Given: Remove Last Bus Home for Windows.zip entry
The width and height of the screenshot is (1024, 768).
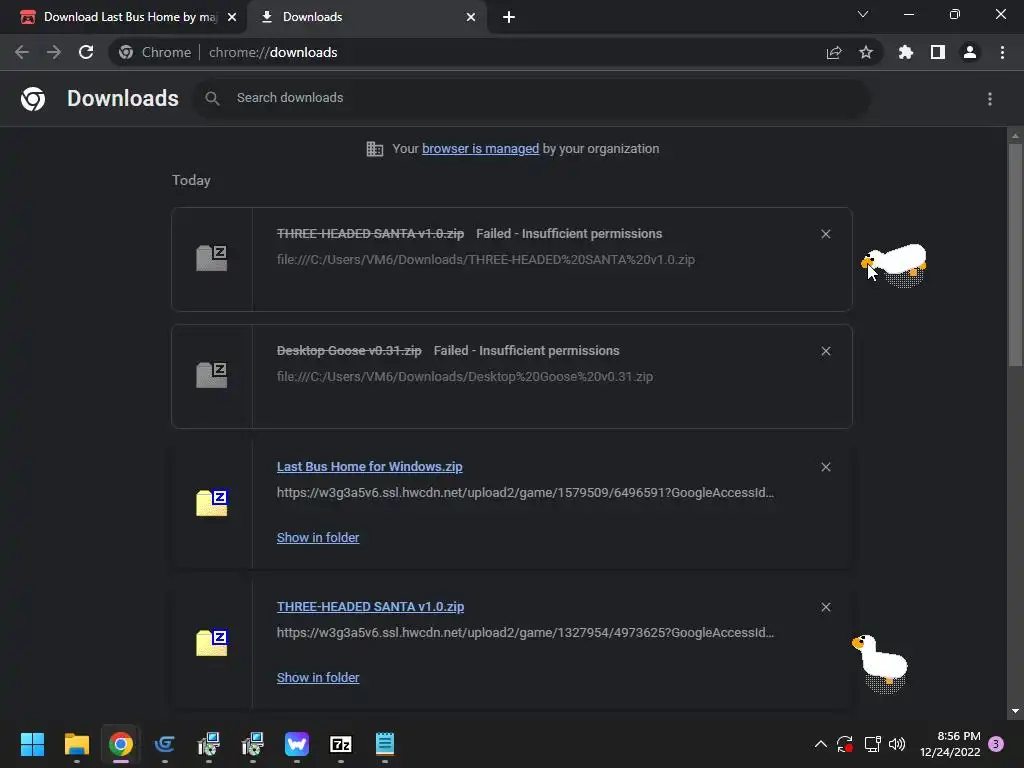Looking at the screenshot, I should tap(825, 467).
